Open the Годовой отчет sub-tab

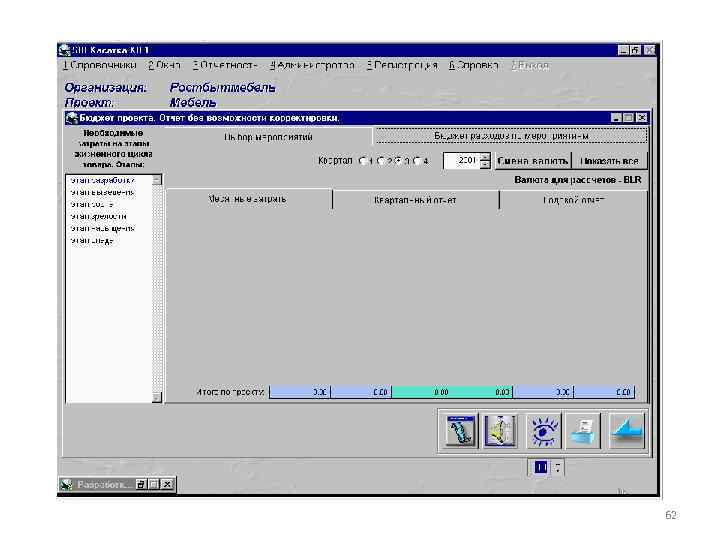574,200
